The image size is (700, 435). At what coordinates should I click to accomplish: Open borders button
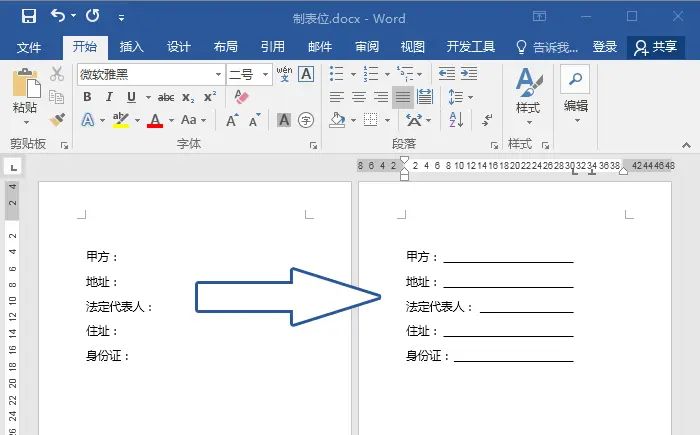[x=371, y=120]
